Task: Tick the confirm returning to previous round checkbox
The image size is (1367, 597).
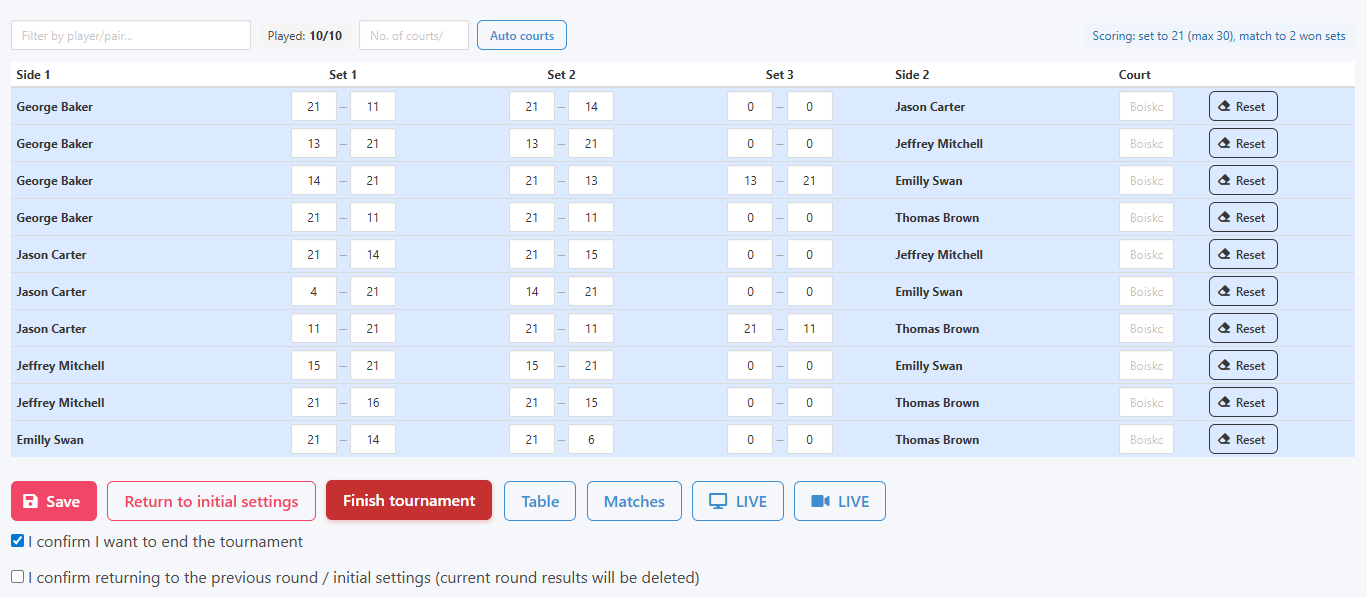Action: pyautogui.click(x=17, y=577)
